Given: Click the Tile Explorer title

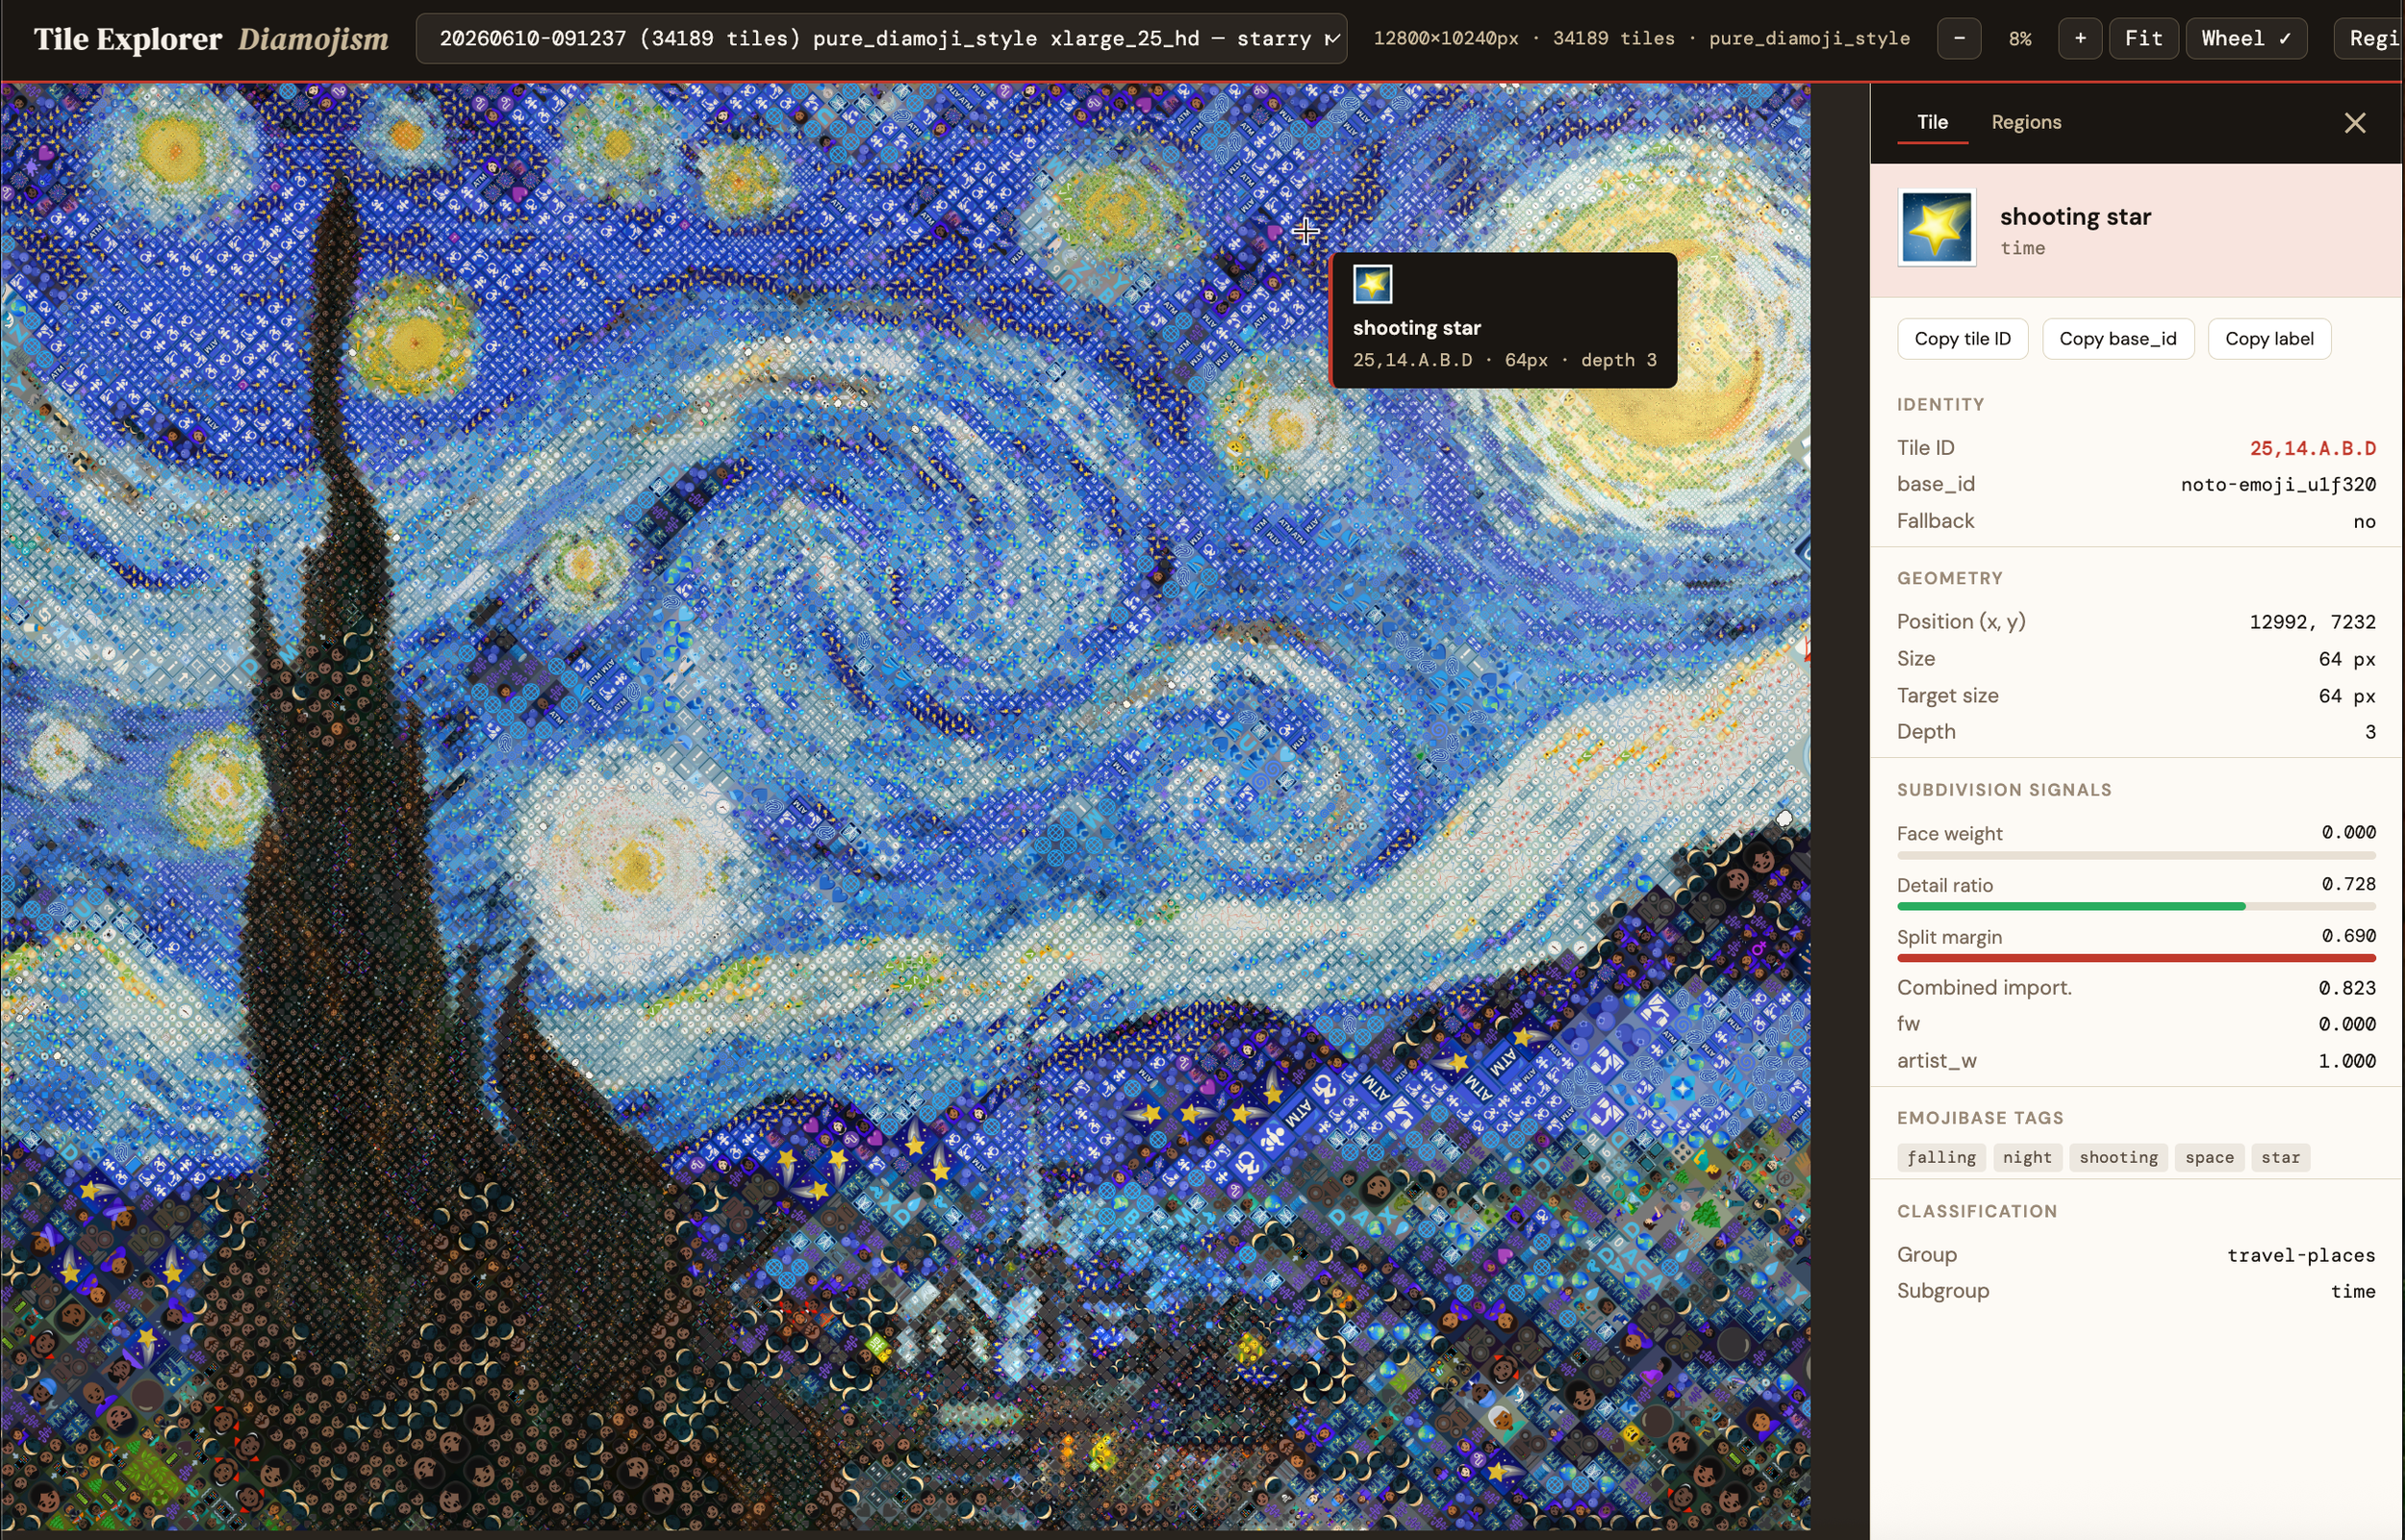Looking at the screenshot, I should [128, 39].
